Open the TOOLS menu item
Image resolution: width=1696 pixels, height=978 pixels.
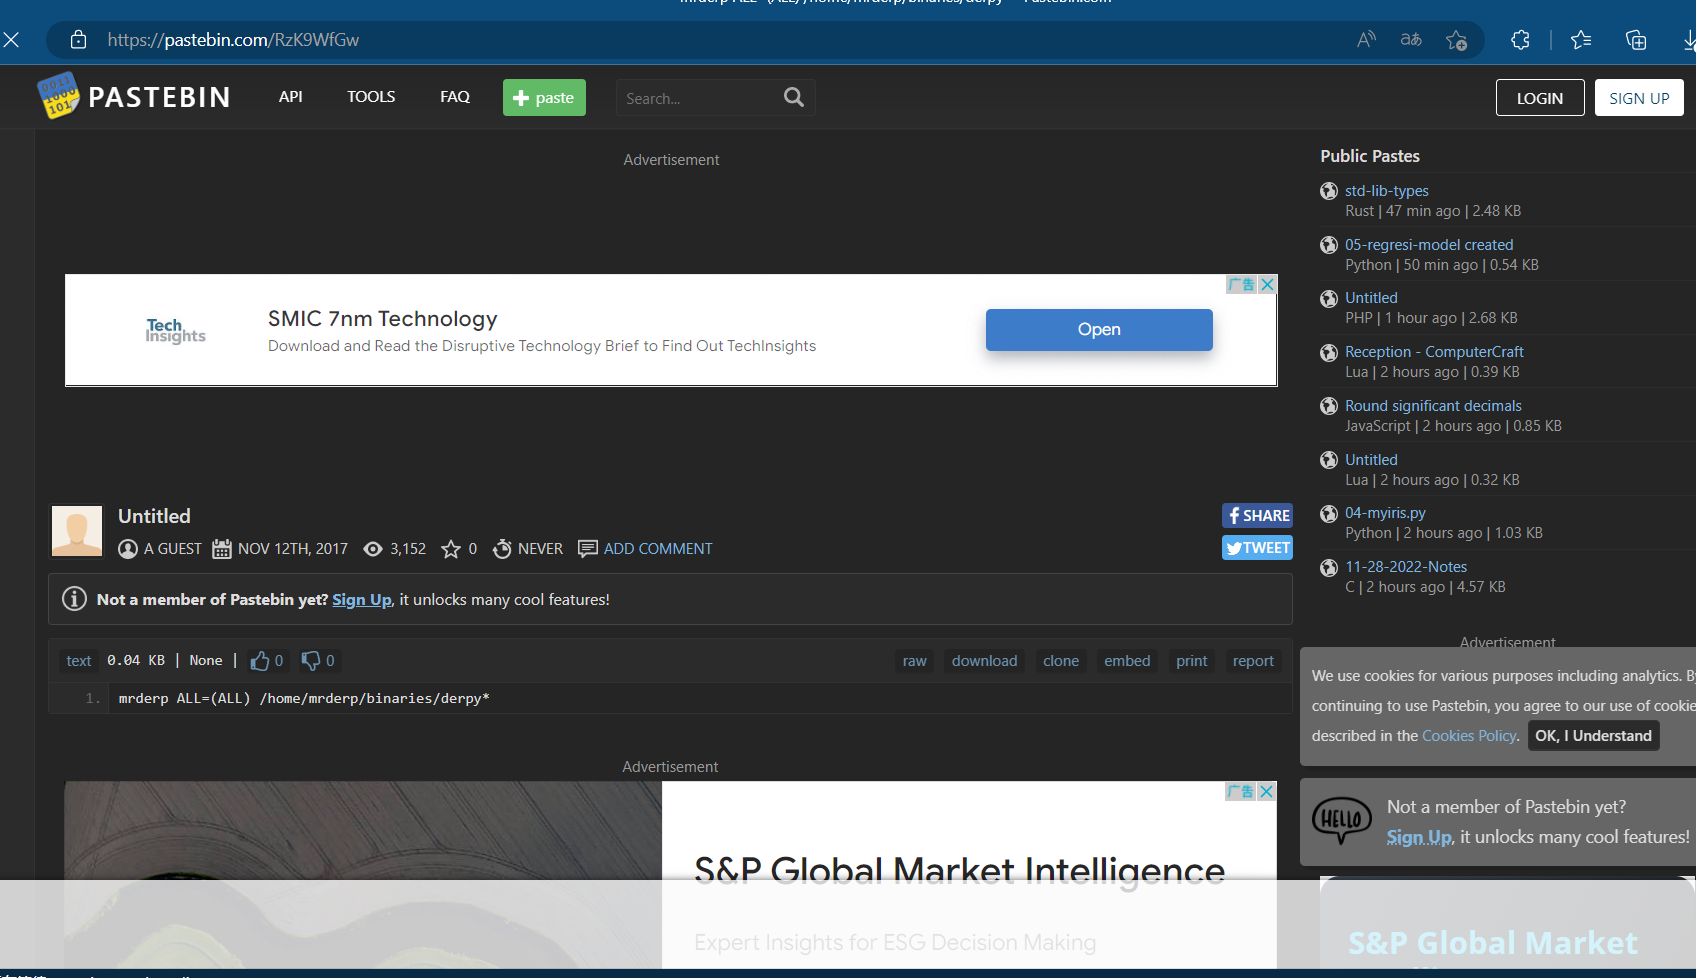371,97
